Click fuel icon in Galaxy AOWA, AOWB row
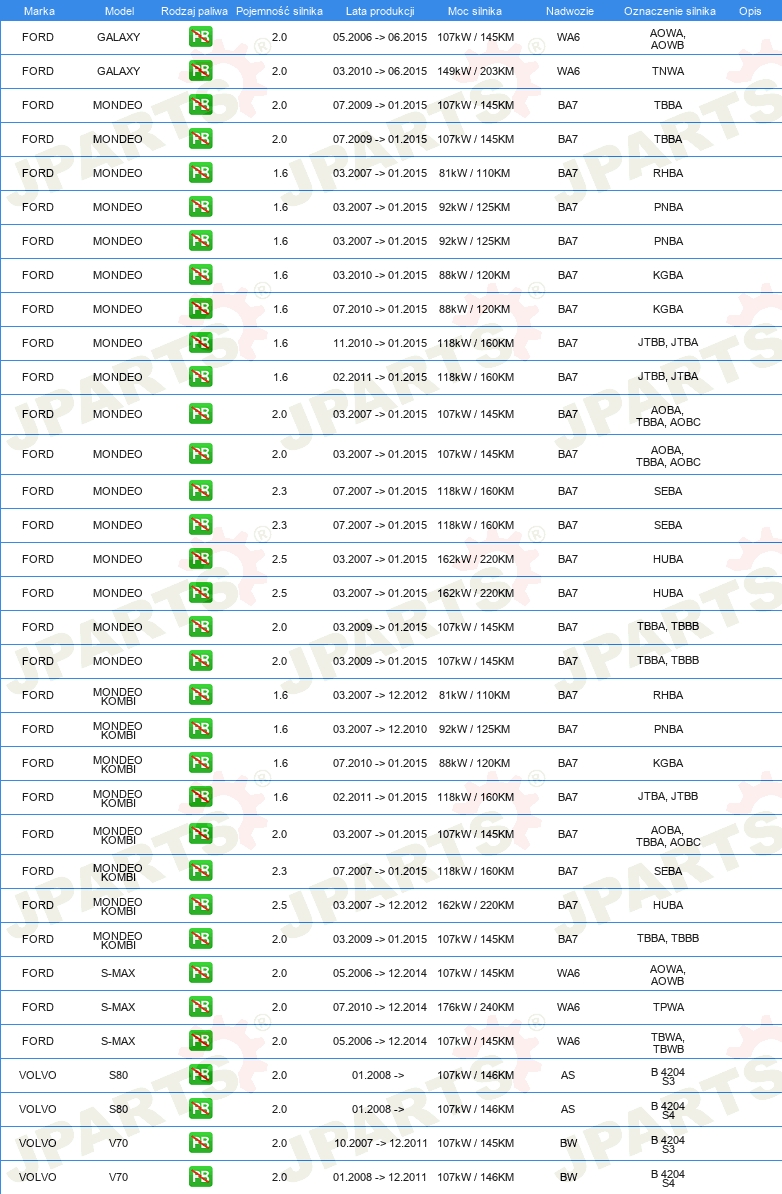782x1194 pixels. pos(200,37)
